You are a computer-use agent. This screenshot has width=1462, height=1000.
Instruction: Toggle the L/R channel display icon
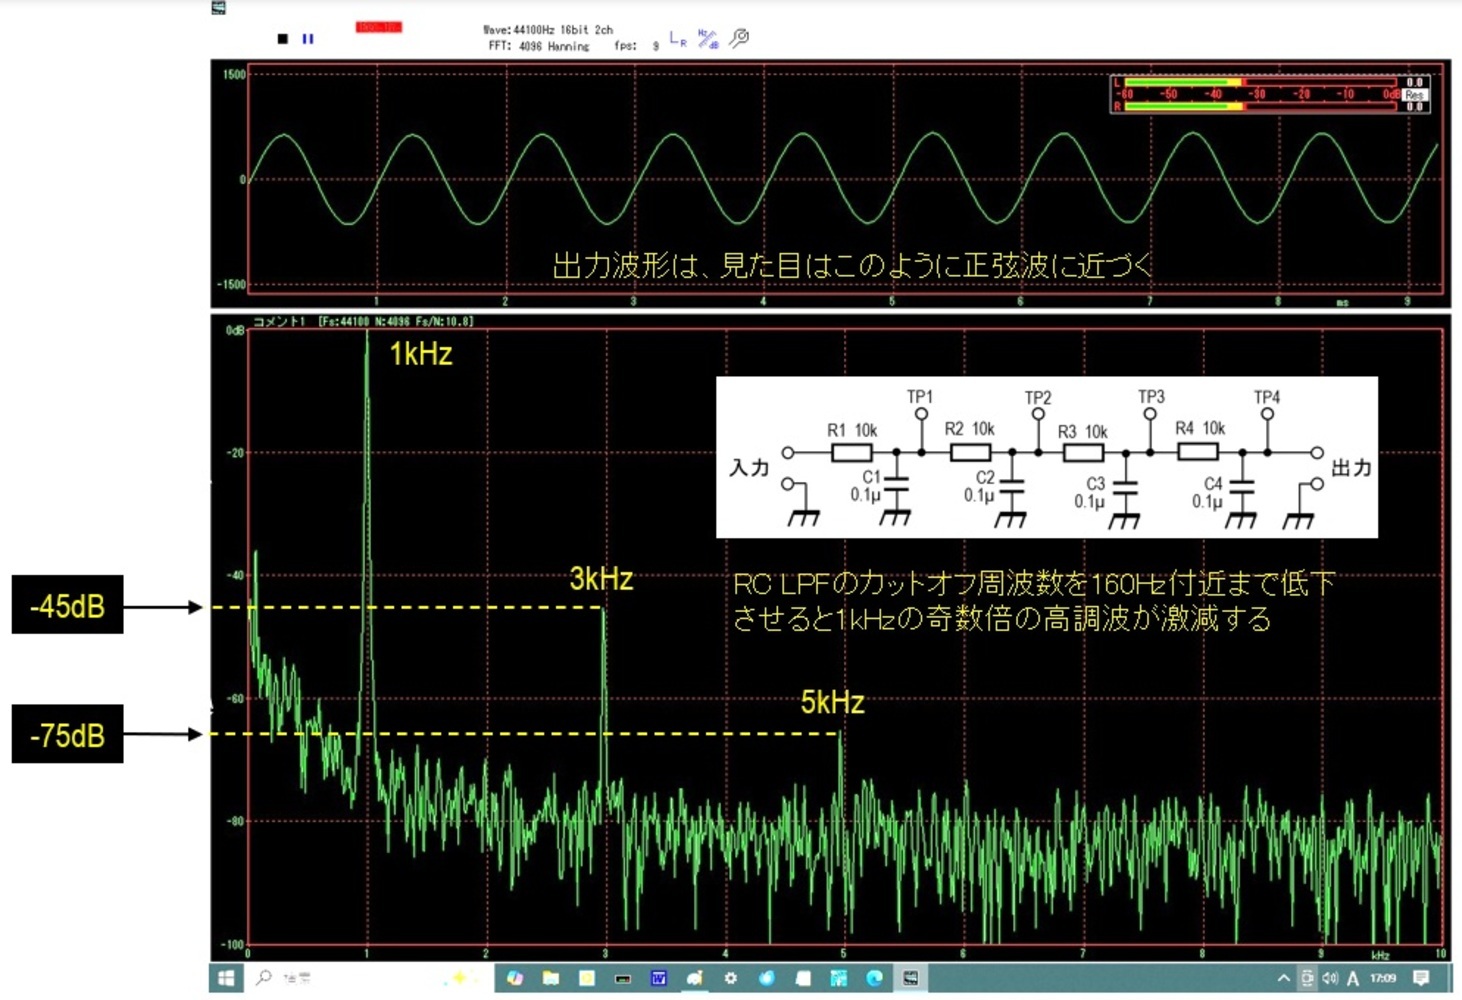678,39
